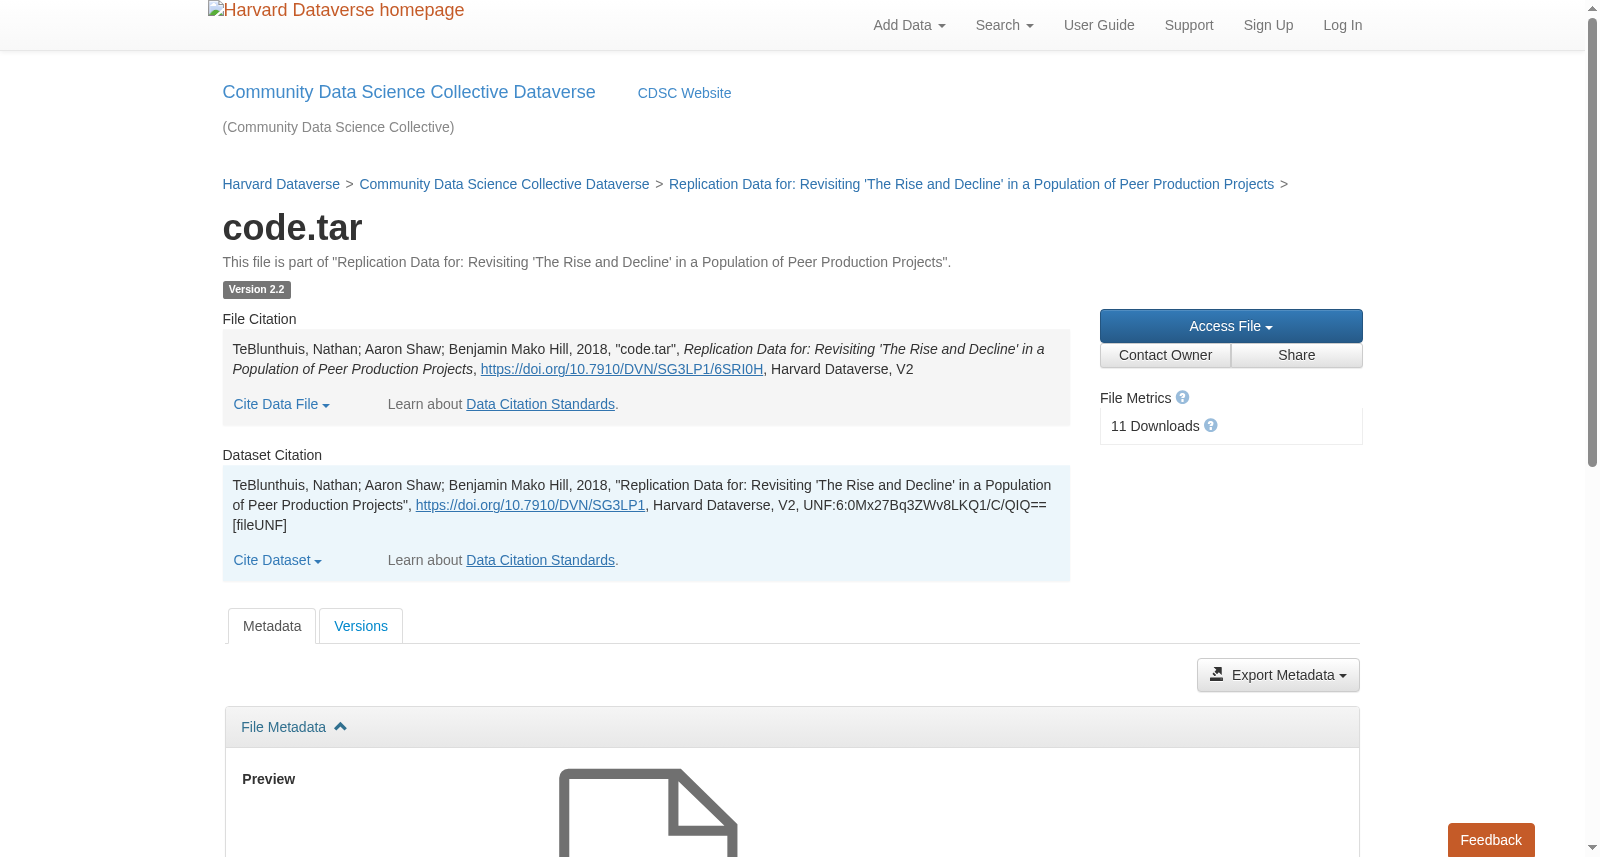Go to Harvard Dataverse breadcrumb link
This screenshot has width=1600, height=857.
pyautogui.click(x=281, y=184)
